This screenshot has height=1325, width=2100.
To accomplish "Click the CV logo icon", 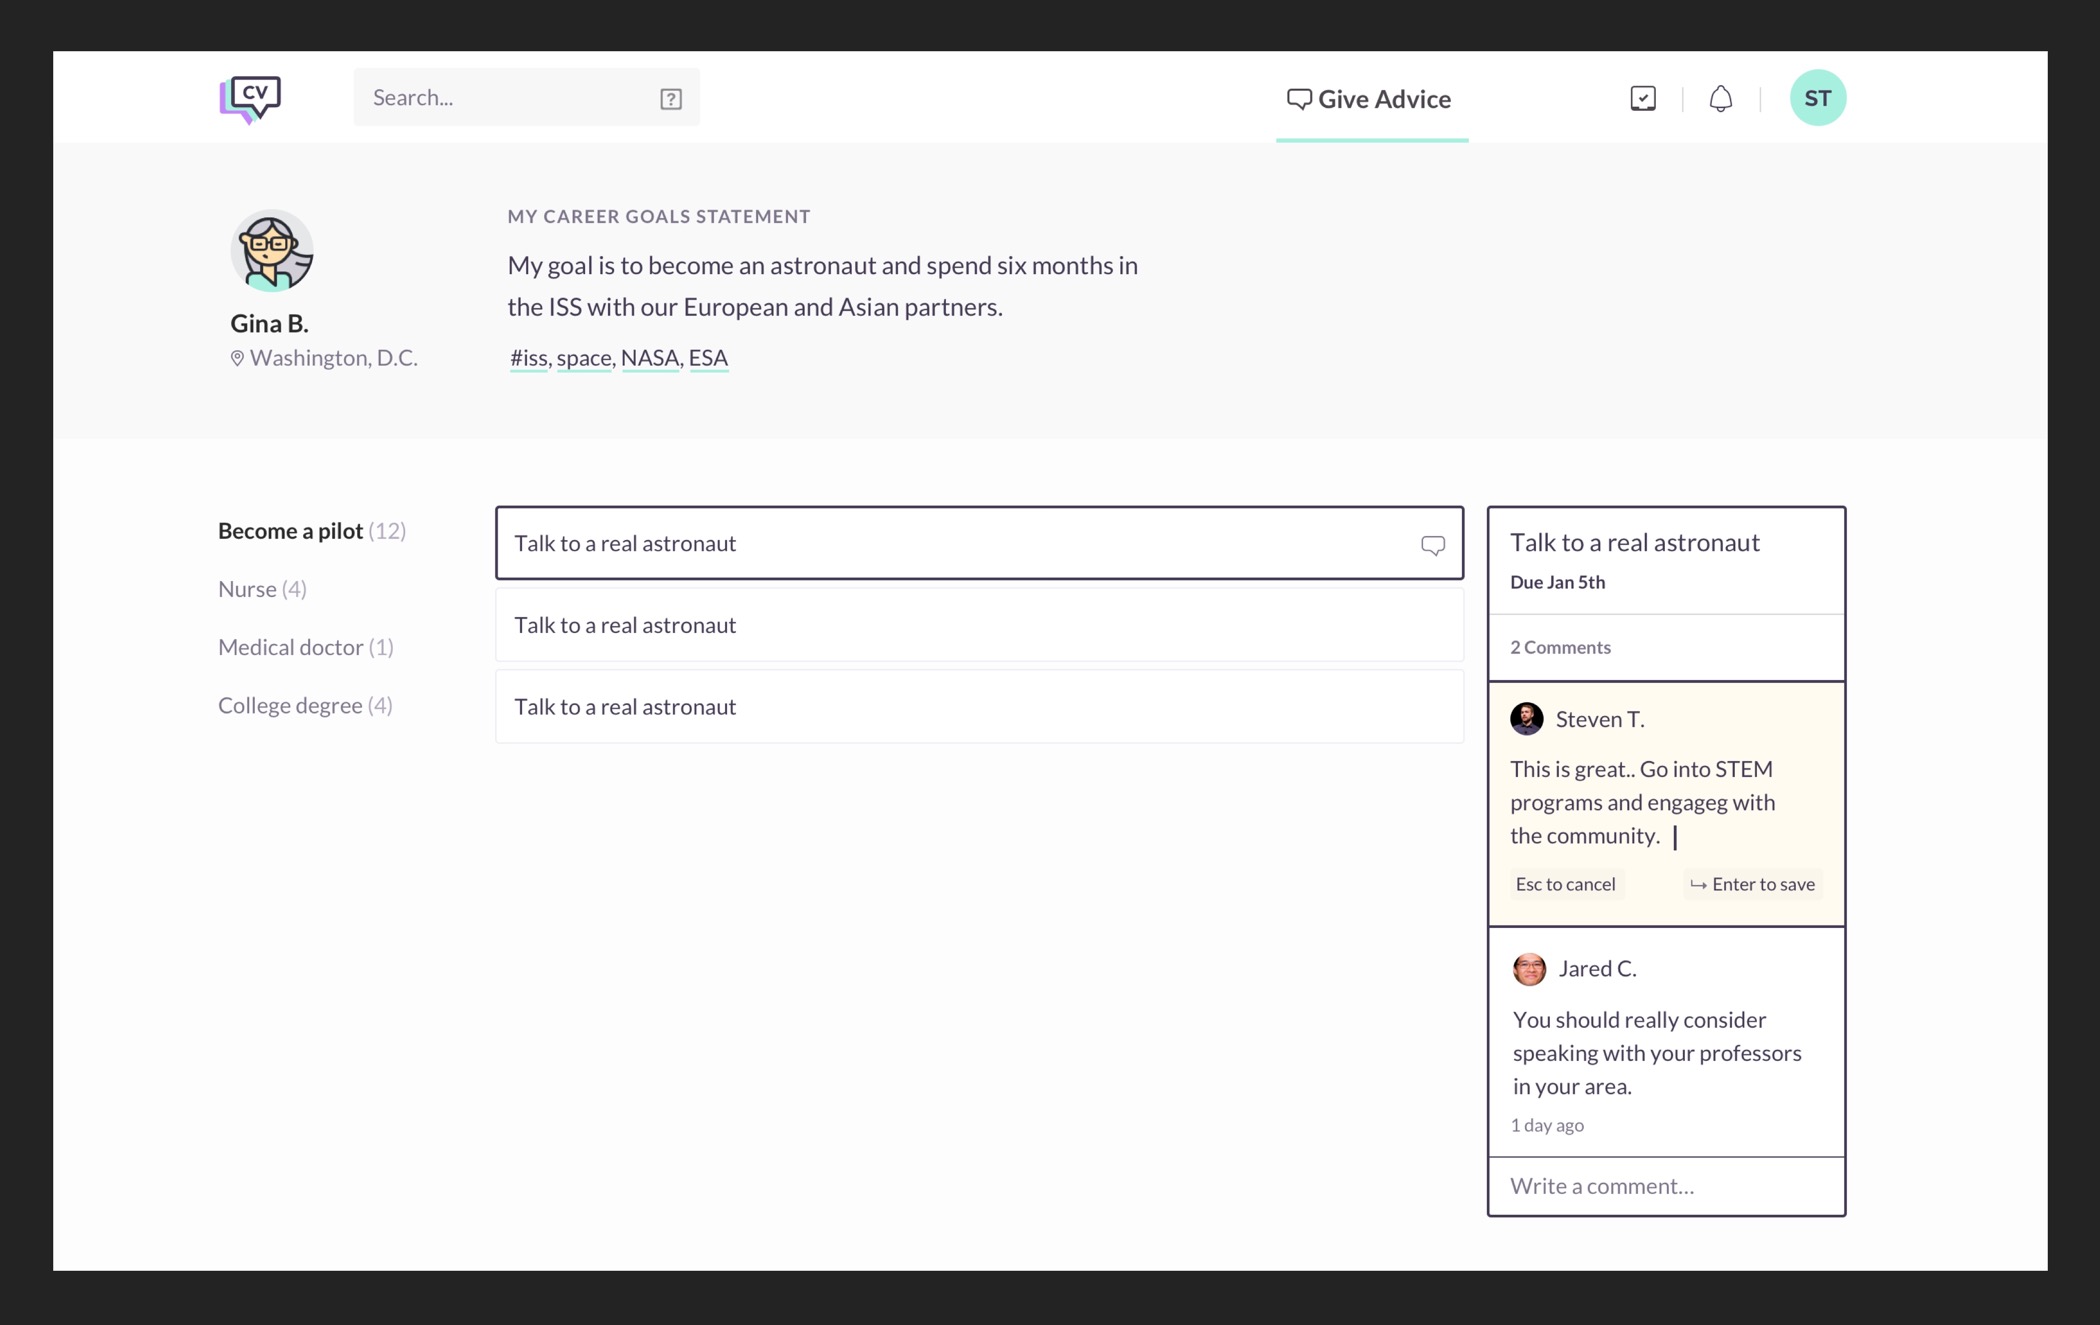I will tap(250, 98).
